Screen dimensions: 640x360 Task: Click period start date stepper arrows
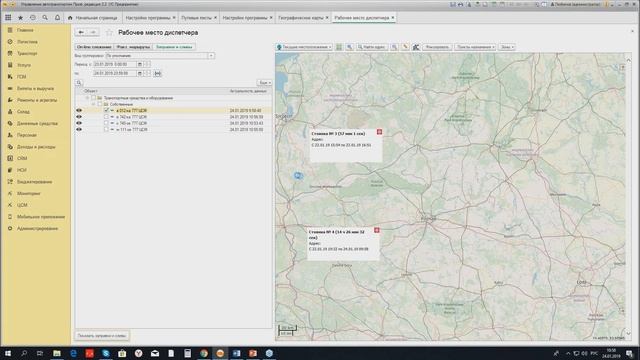click(x=147, y=64)
